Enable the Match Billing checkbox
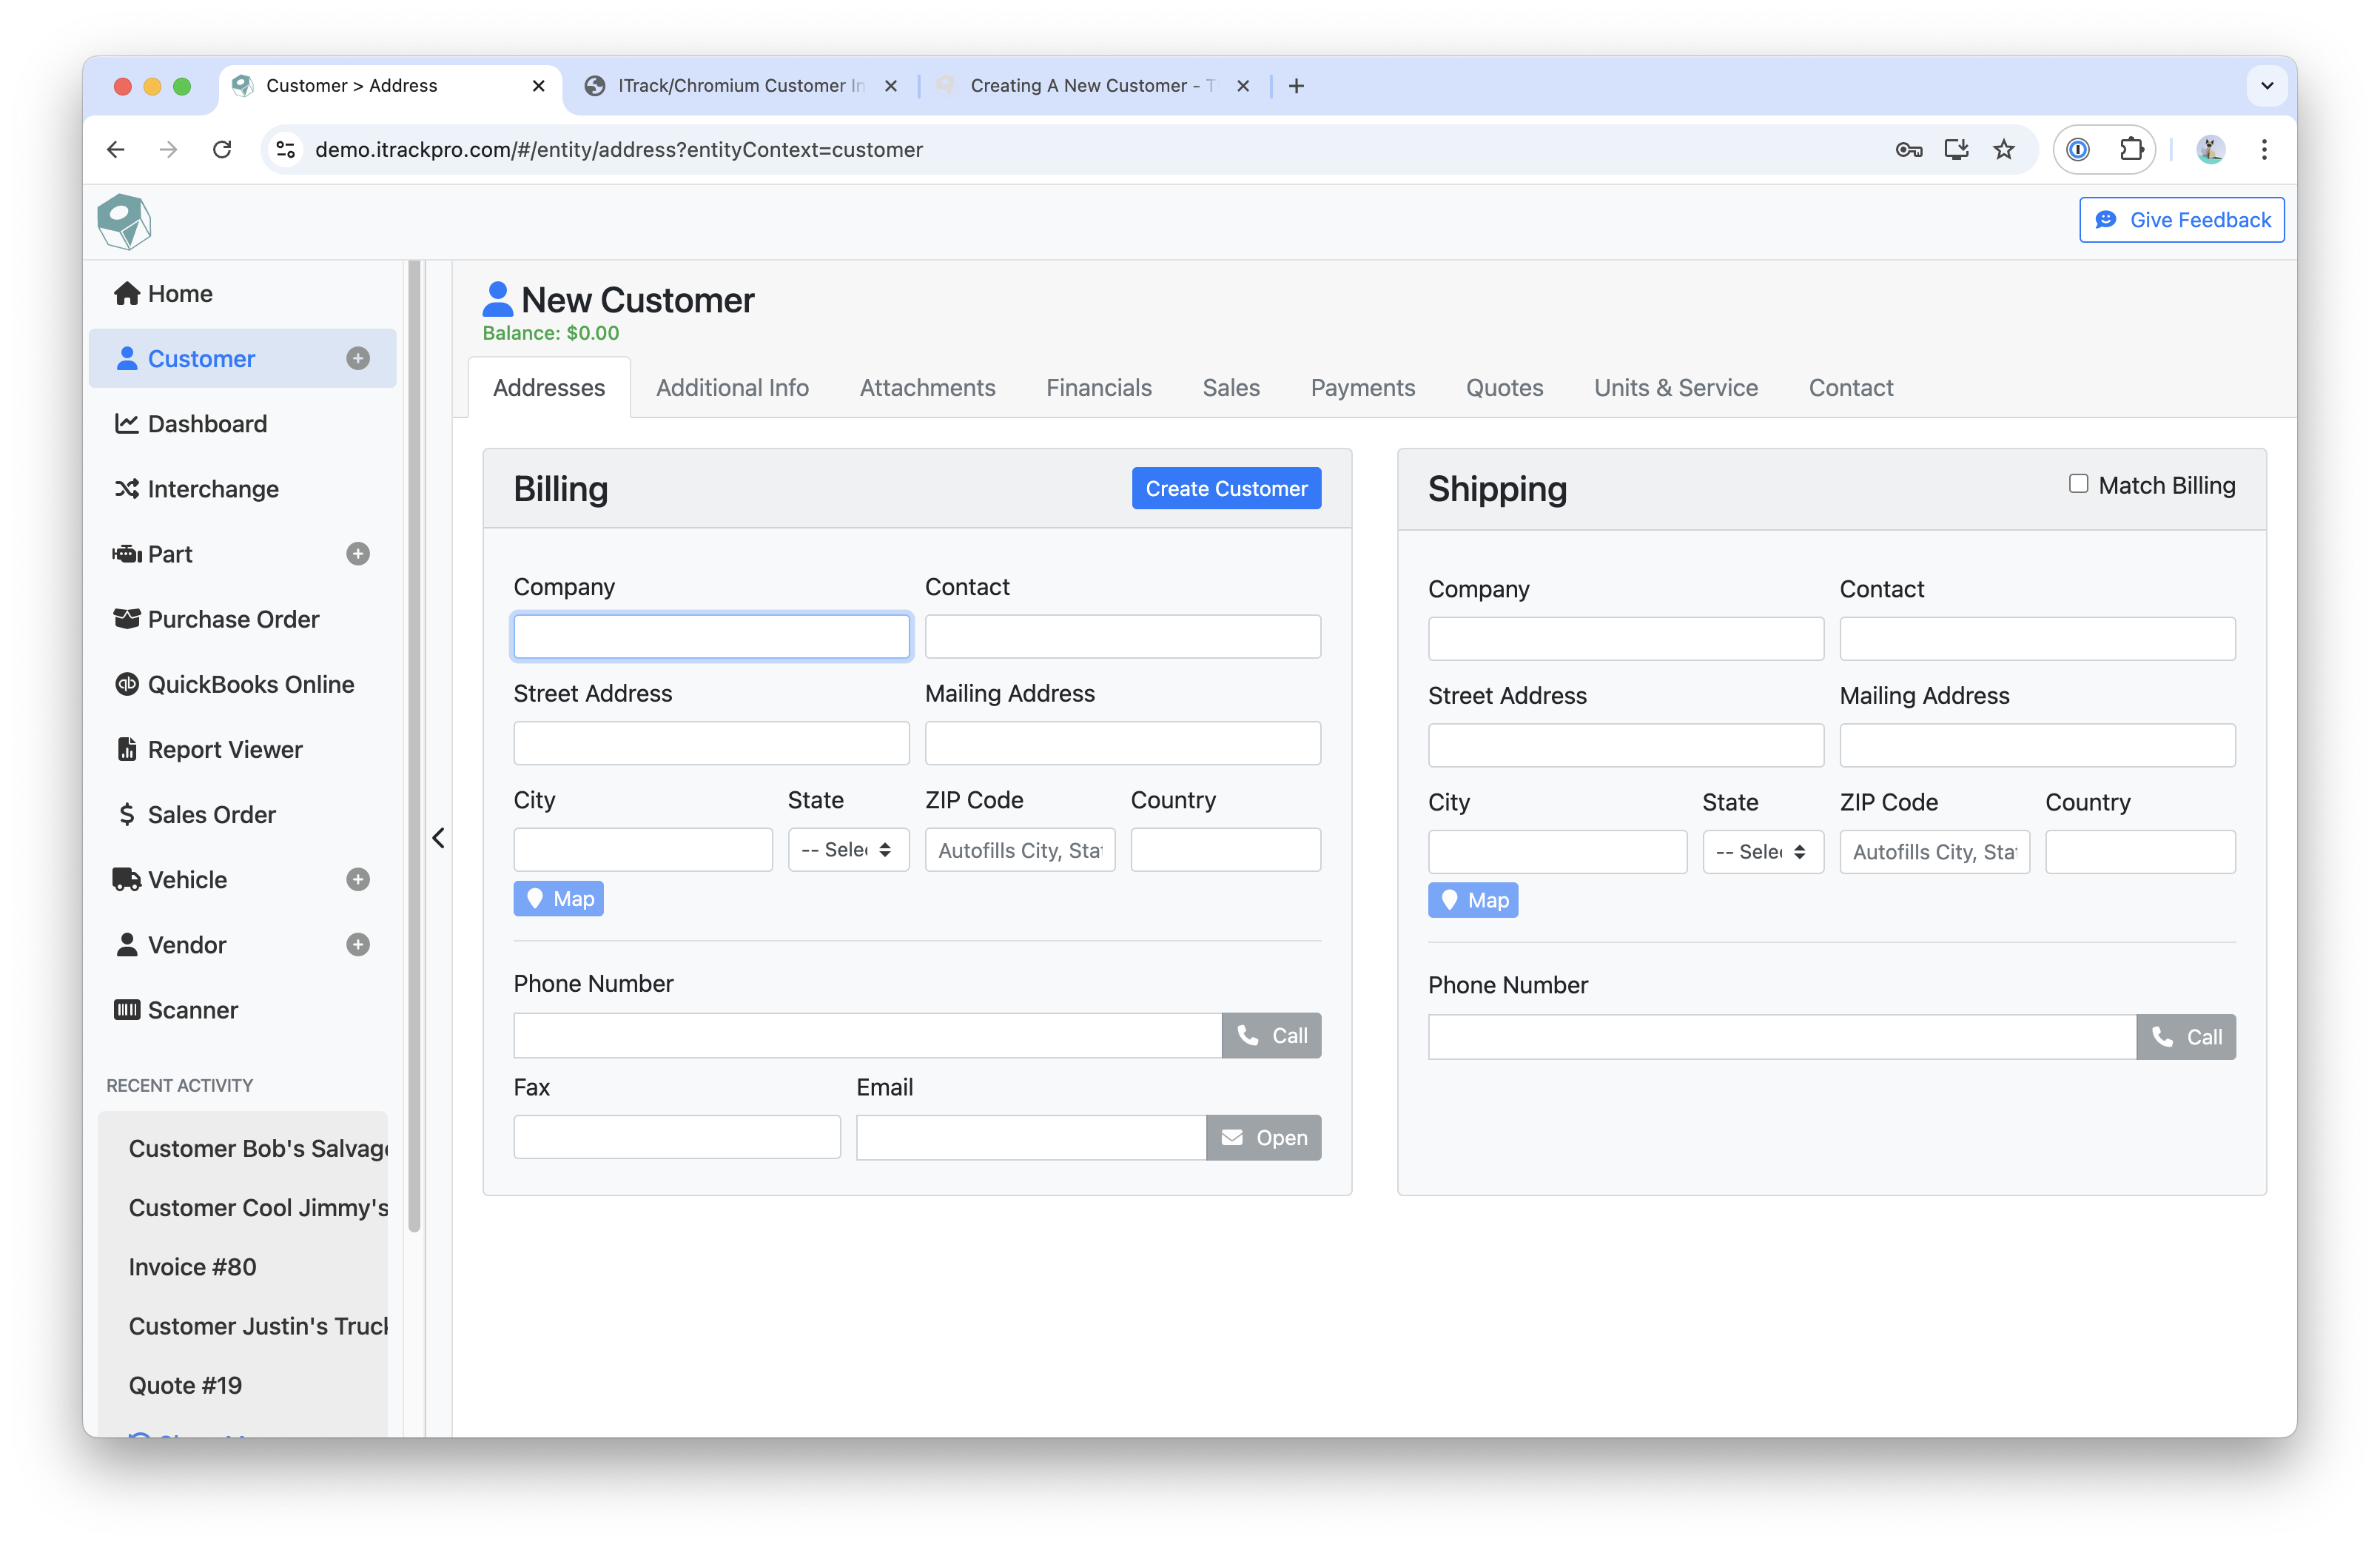The image size is (2380, 1547). click(2079, 484)
